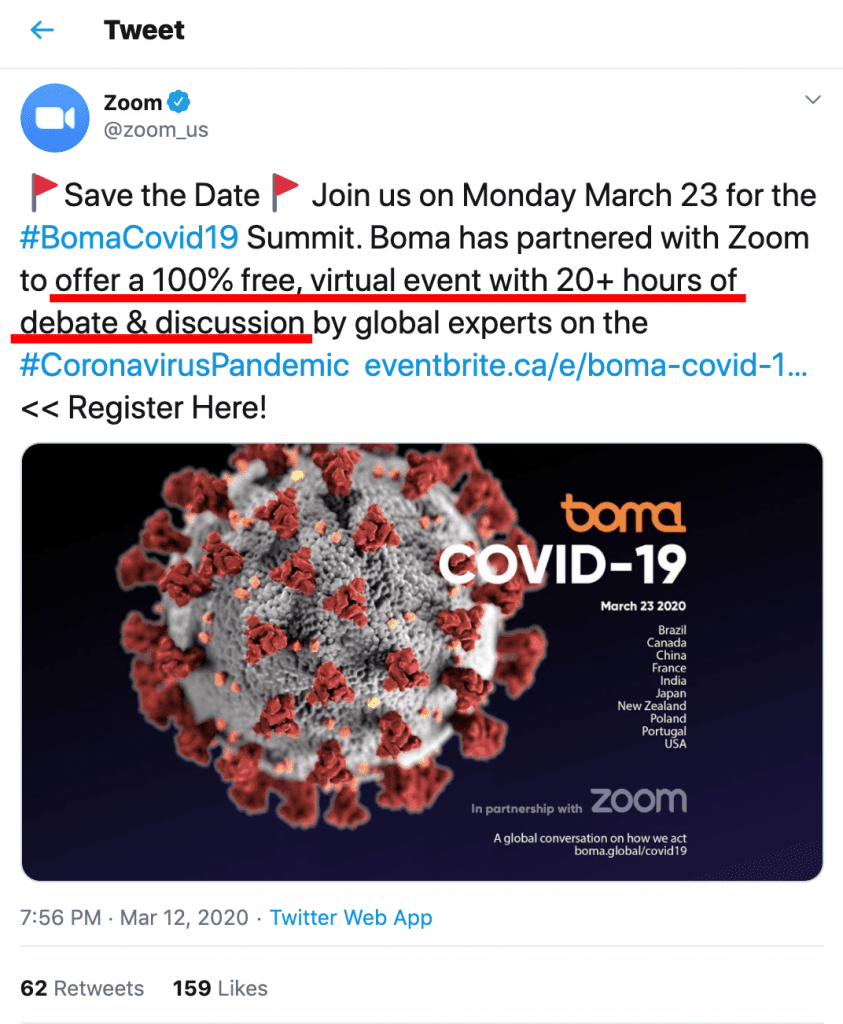
Task: Click the red flag emoji before Save the Date
Action: (x=39, y=192)
